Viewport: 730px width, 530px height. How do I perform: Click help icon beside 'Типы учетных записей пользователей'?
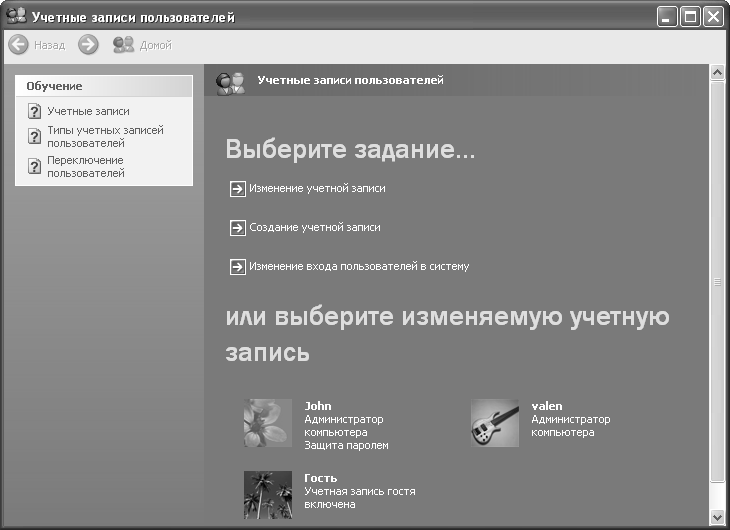(34, 136)
